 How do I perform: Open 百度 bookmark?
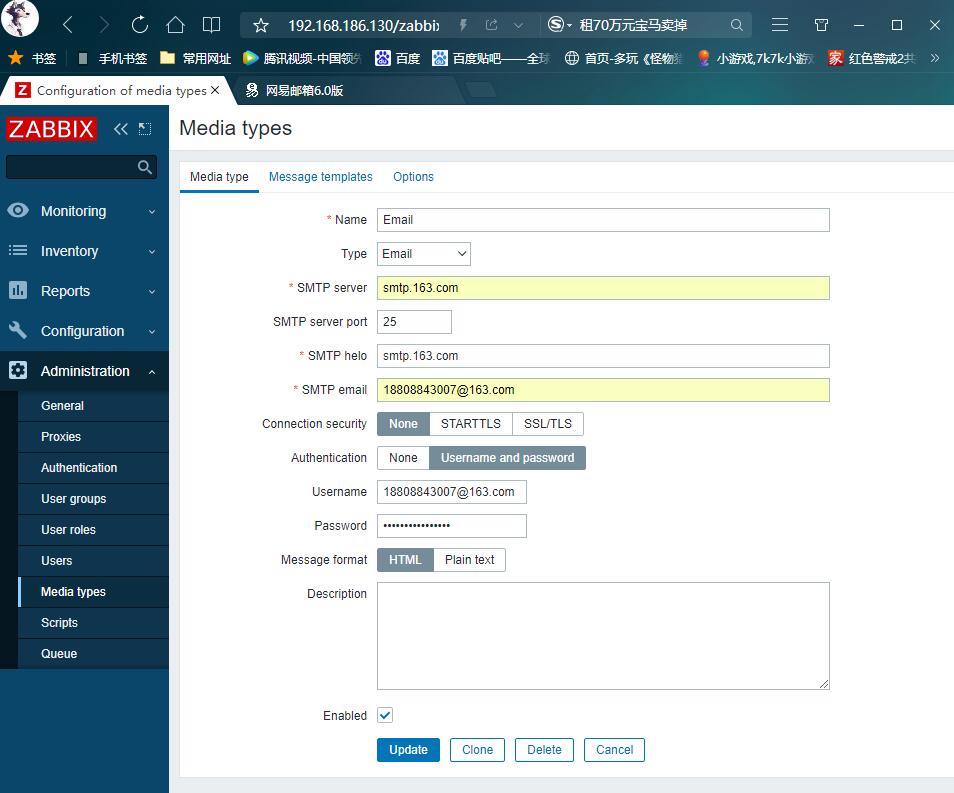398,58
